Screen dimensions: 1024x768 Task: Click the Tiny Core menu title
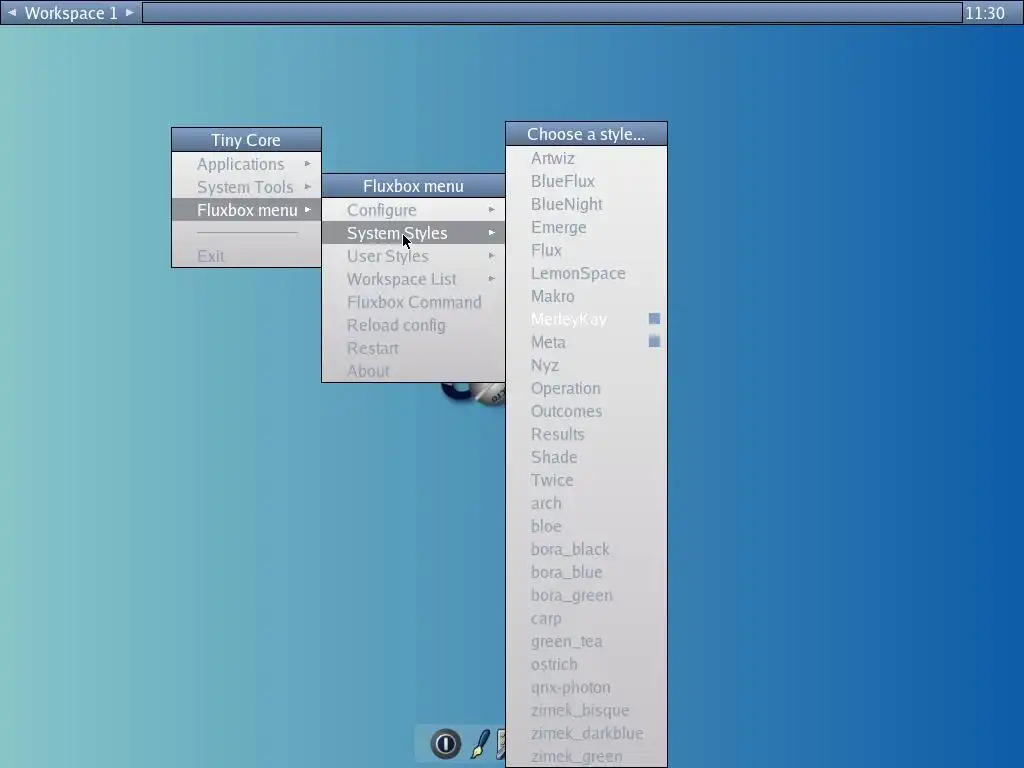coord(246,140)
